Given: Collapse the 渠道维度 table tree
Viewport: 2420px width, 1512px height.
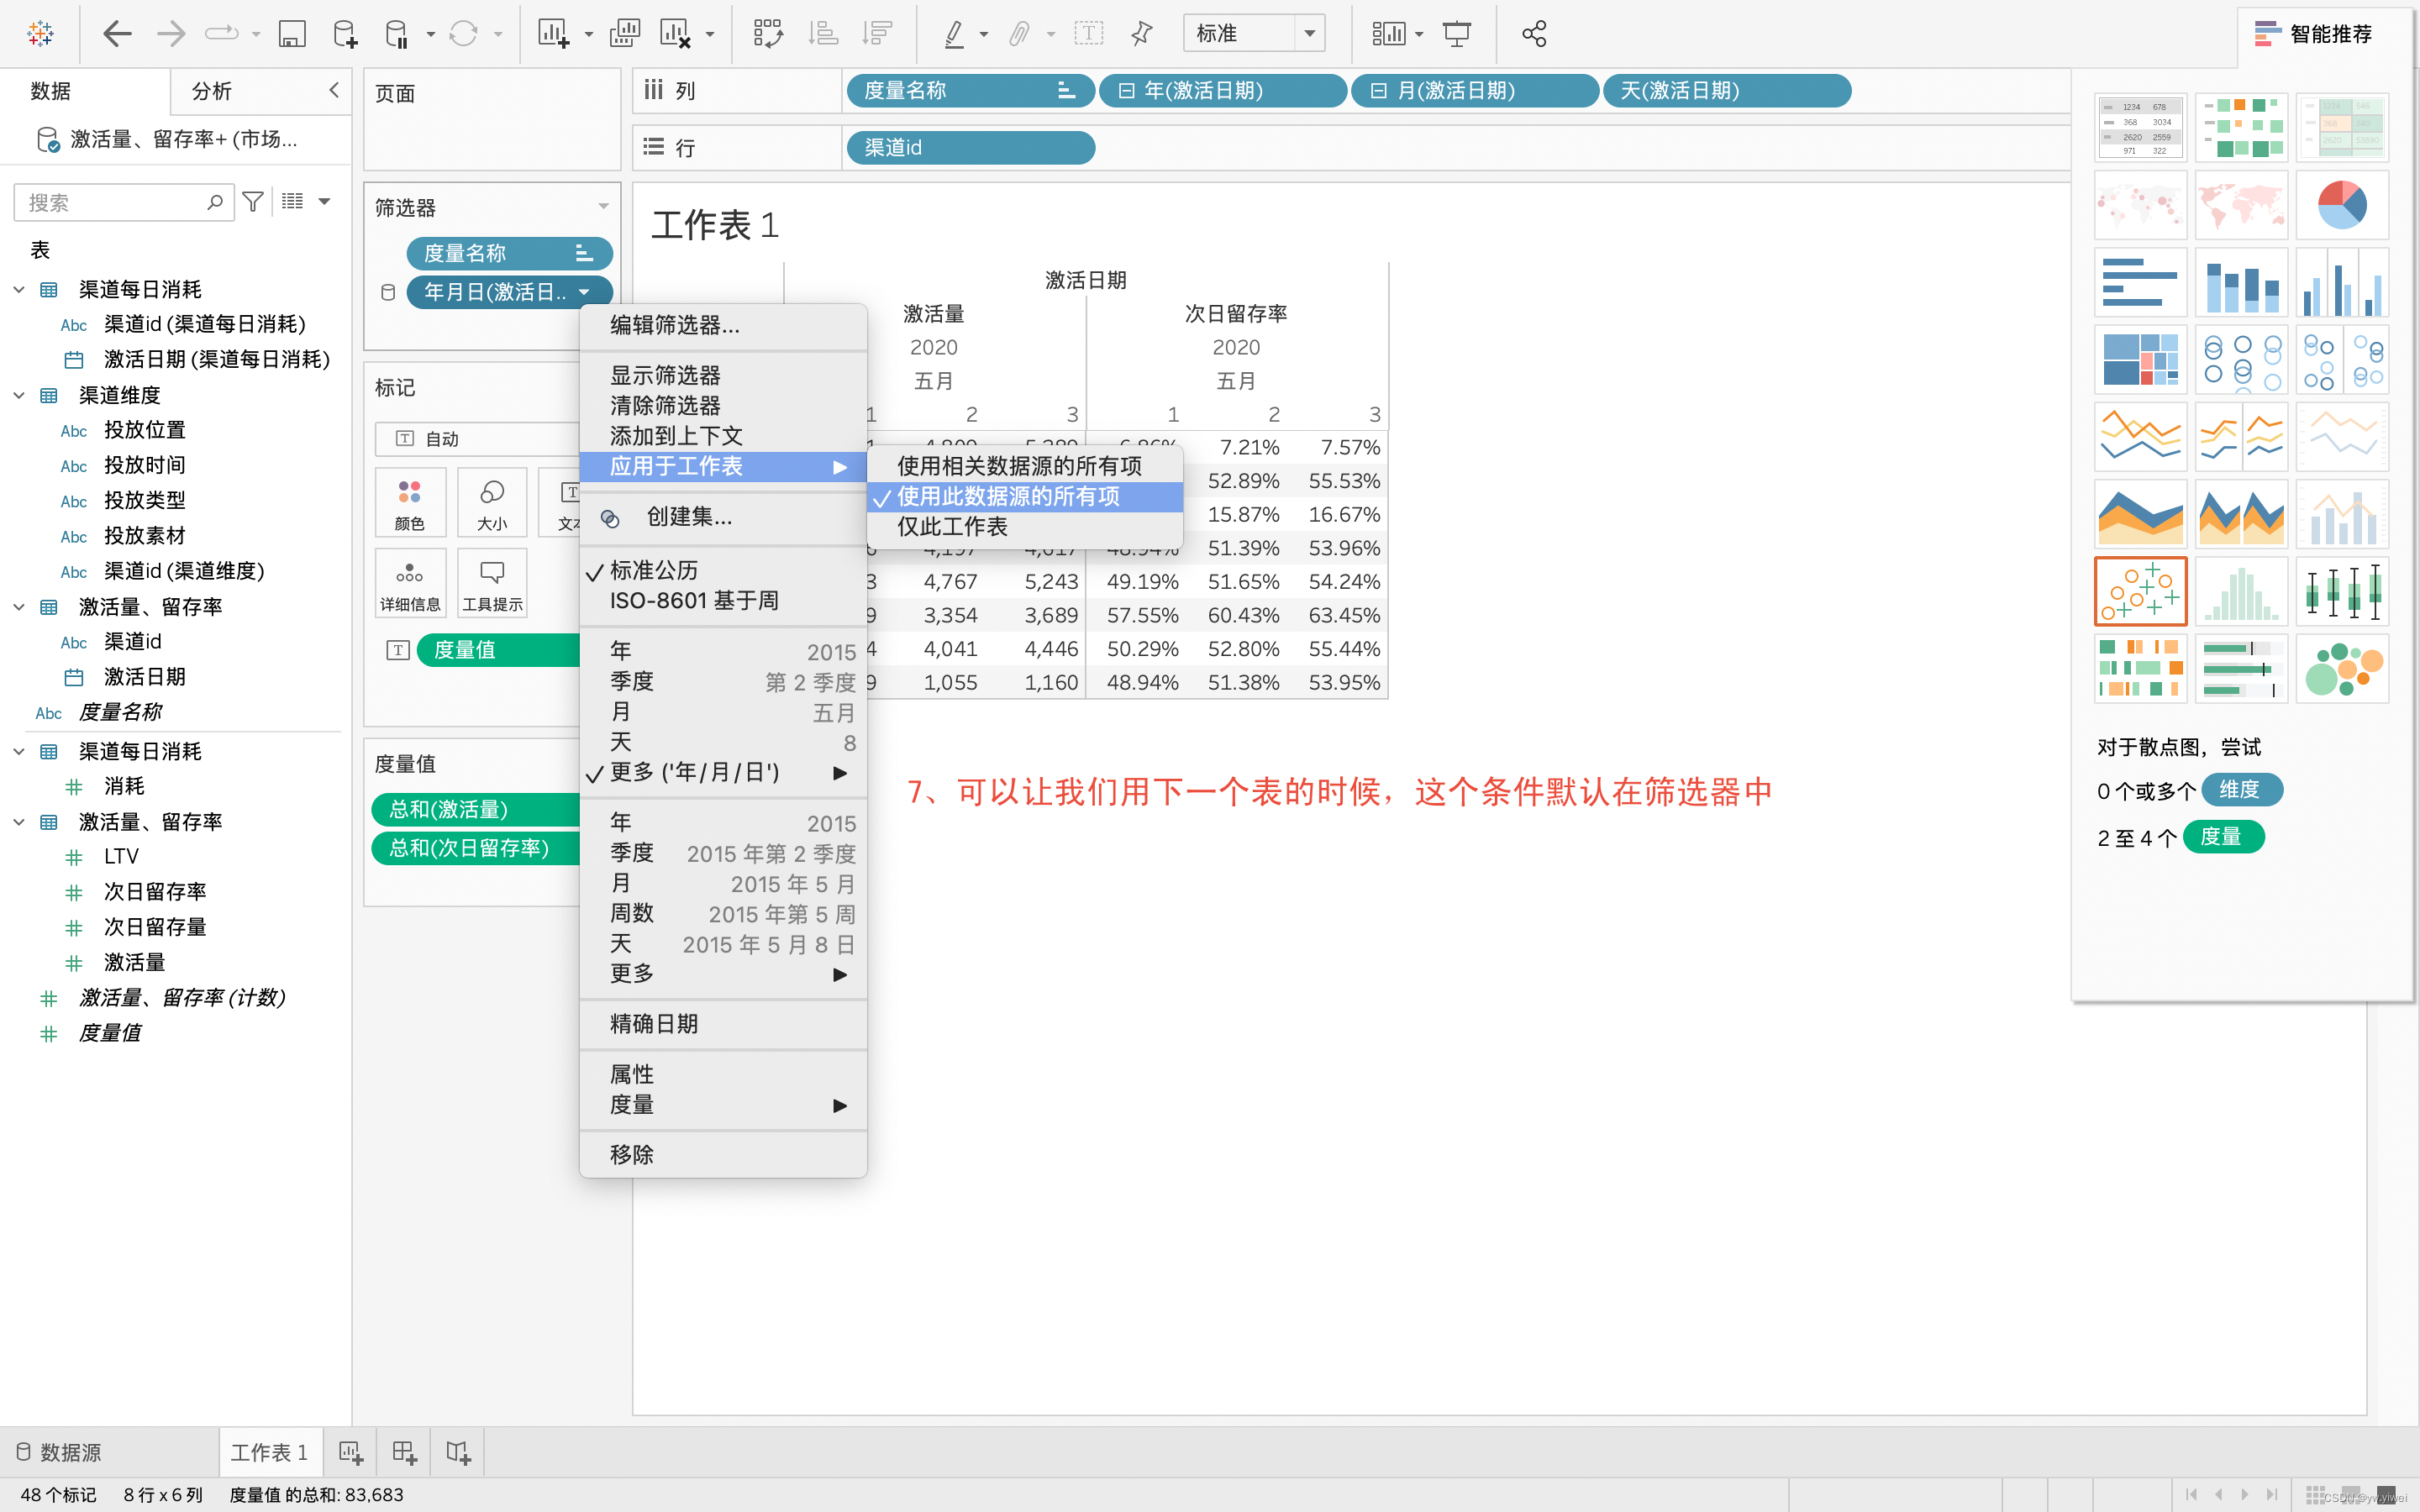Looking at the screenshot, I should pyautogui.click(x=19, y=395).
